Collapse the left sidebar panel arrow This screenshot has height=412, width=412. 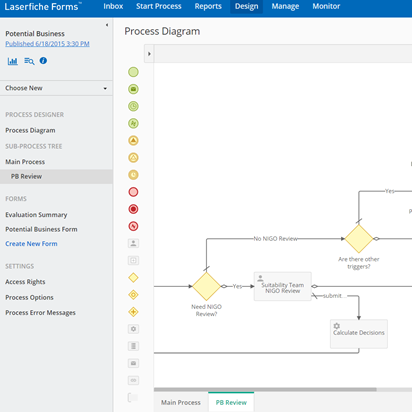(107, 25)
